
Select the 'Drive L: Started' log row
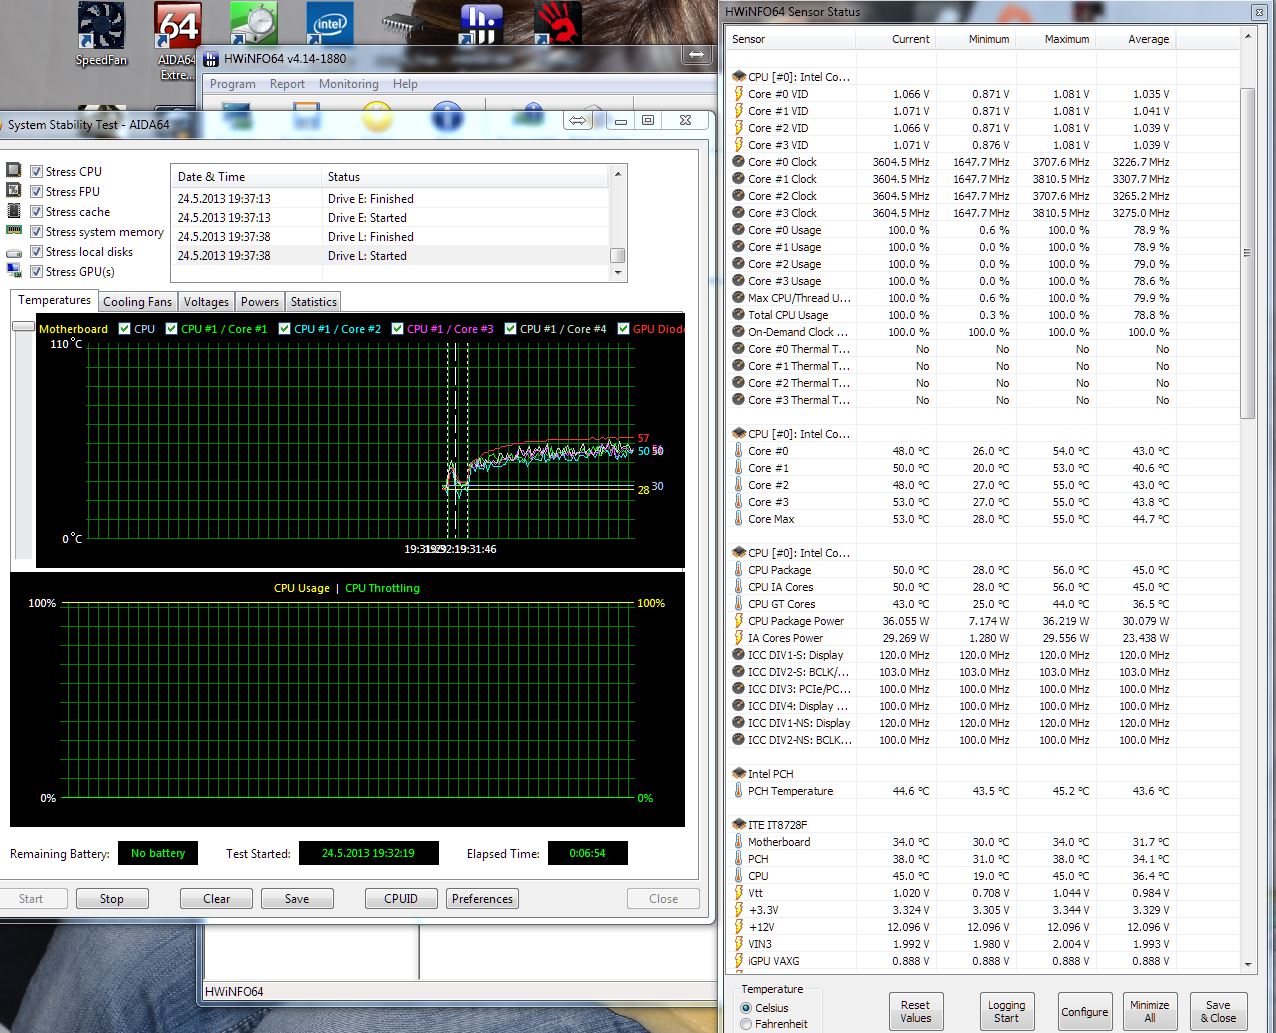pyautogui.click(x=391, y=256)
